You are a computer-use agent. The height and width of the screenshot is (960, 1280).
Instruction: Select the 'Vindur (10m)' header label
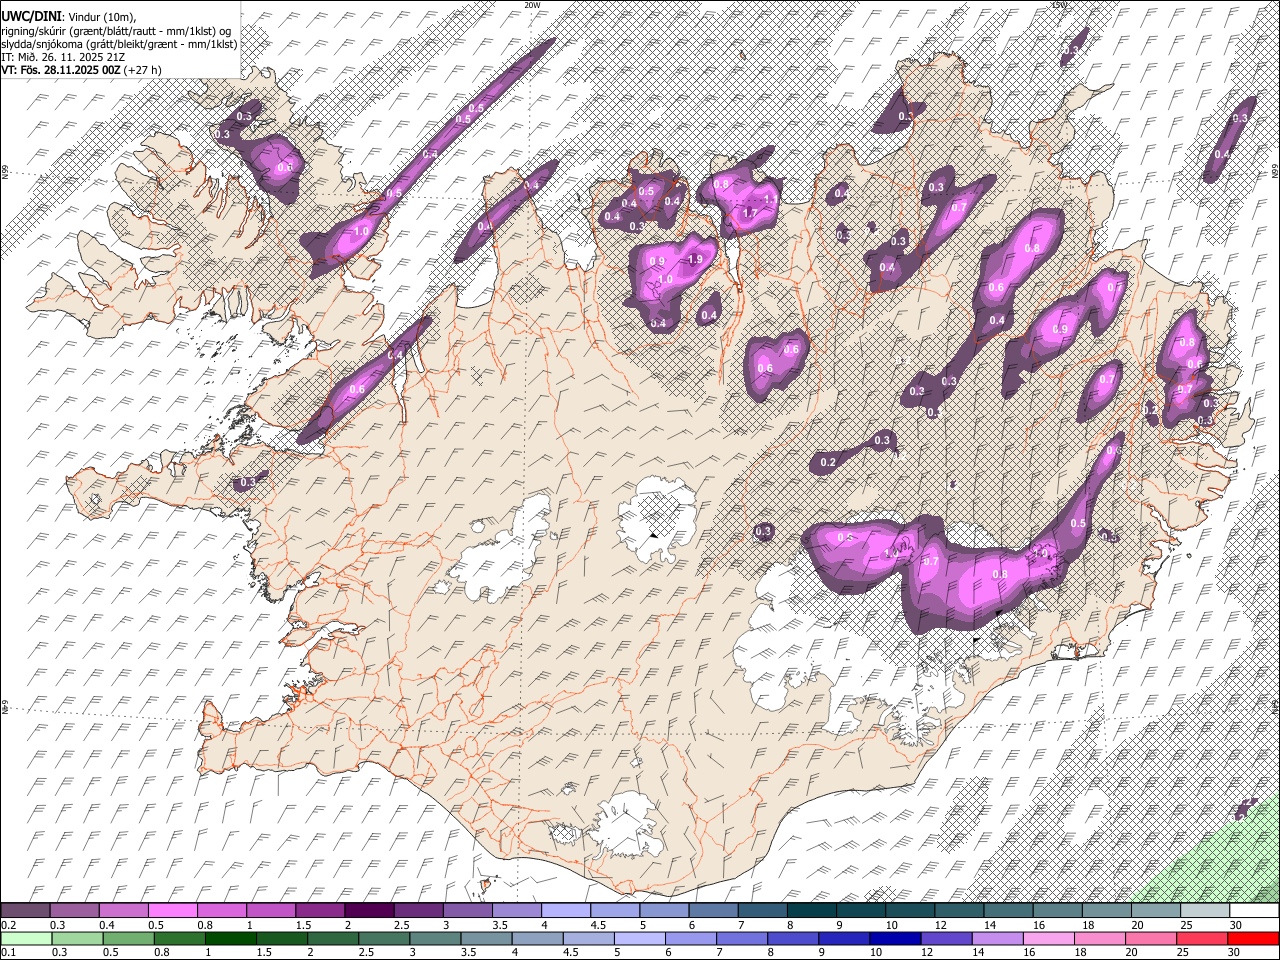[101, 17]
